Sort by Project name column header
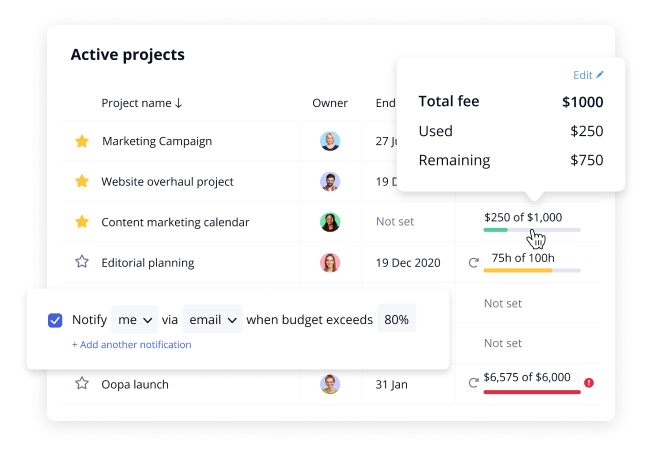 [x=142, y=103]
